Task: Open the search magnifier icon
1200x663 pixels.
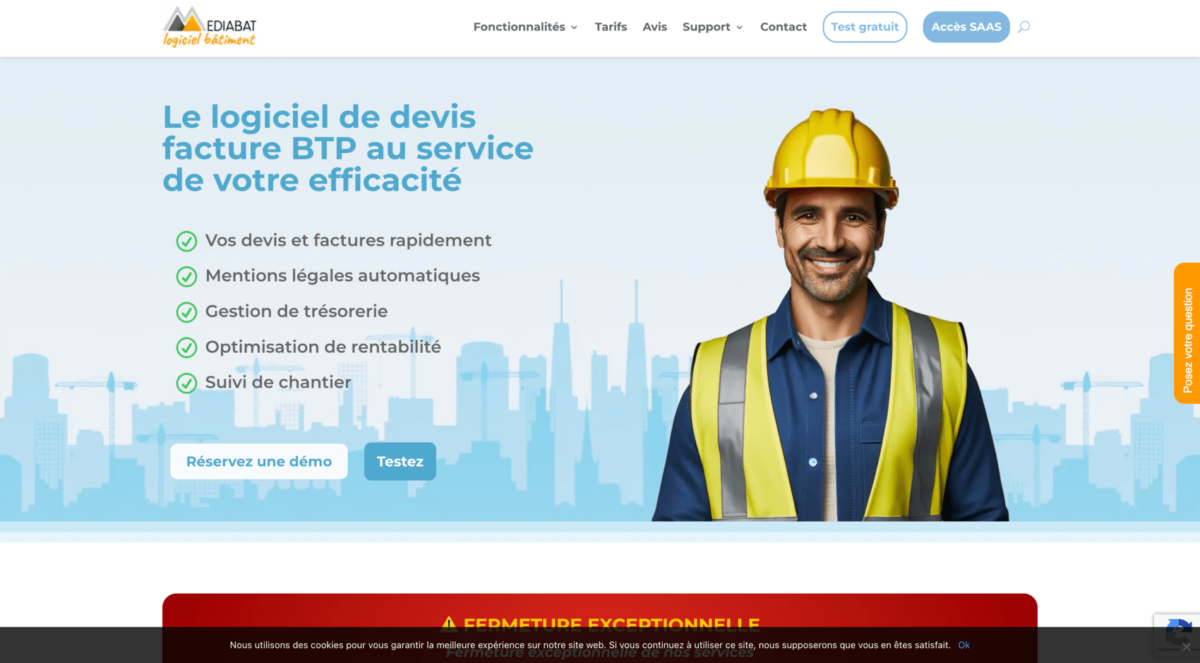Action: (x=1022, y=27)
